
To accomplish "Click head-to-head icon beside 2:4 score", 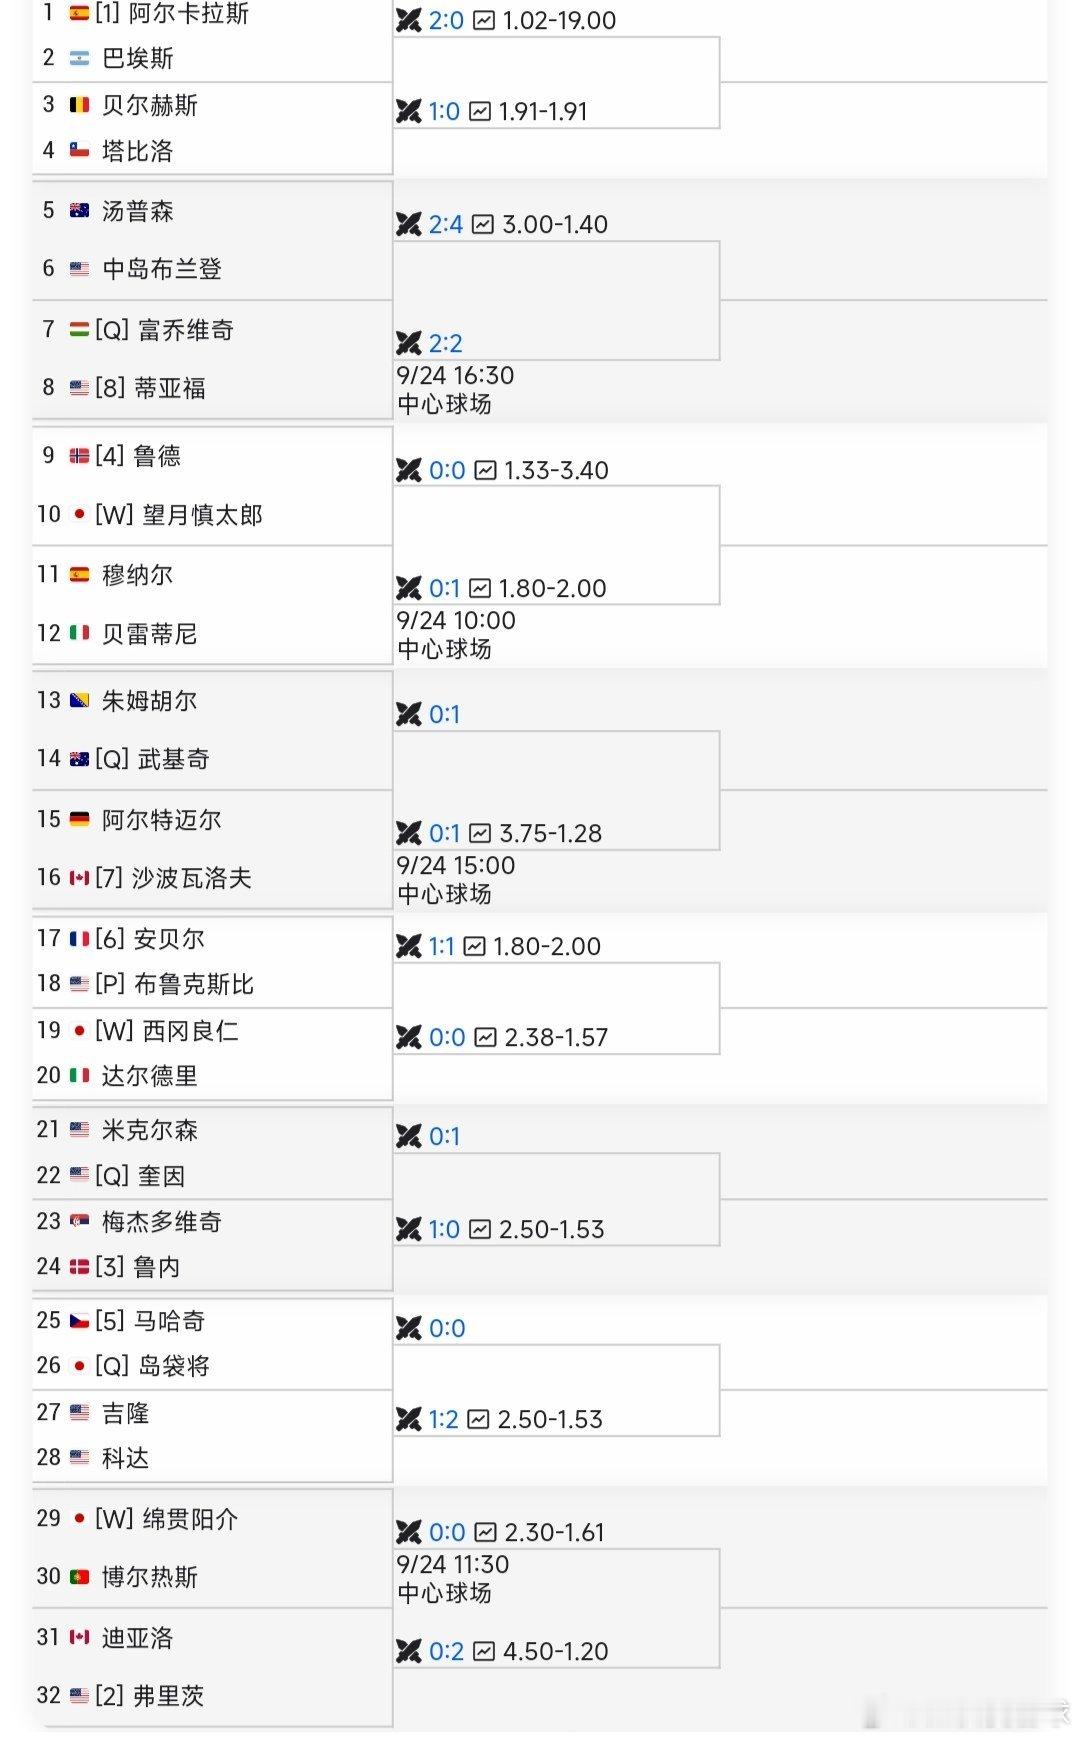I will tap(409, 224).
